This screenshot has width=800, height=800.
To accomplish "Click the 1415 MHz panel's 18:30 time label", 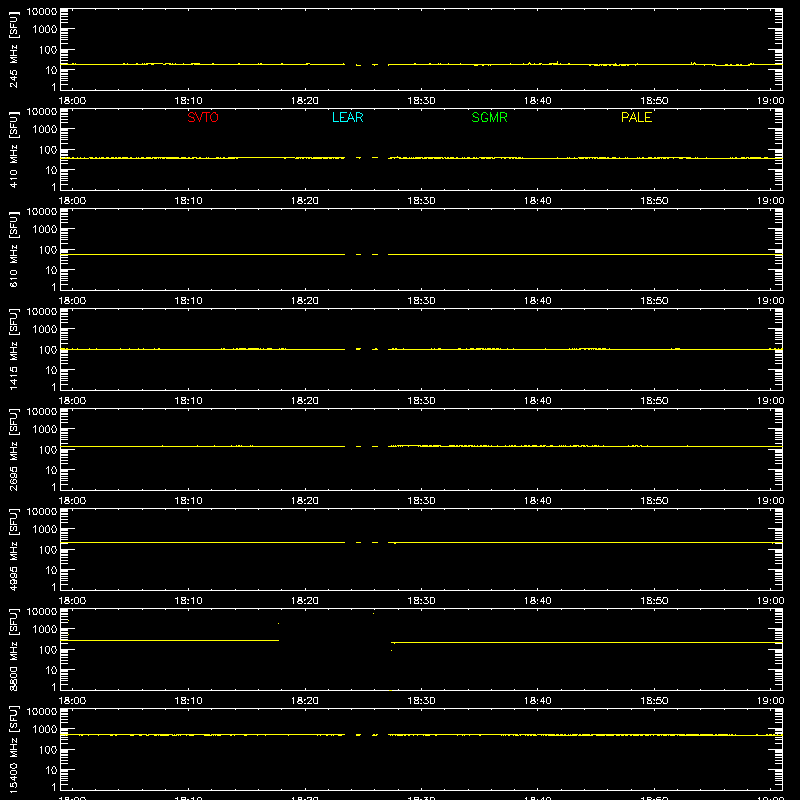I will 421,401.
